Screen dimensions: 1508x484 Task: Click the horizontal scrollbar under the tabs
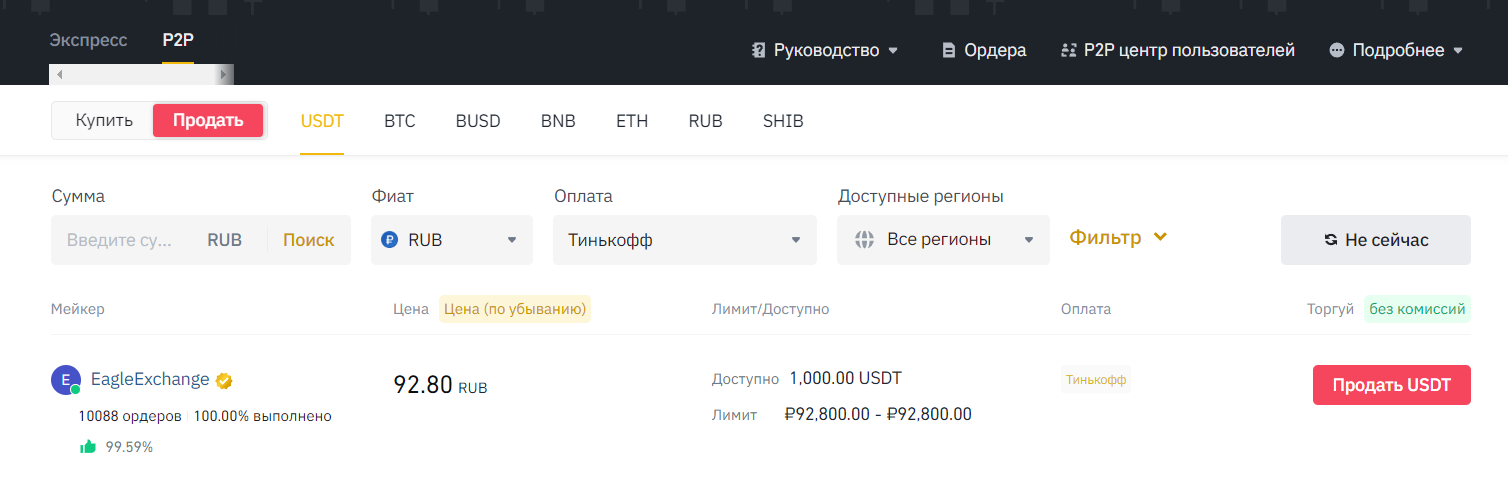[141, 75]
